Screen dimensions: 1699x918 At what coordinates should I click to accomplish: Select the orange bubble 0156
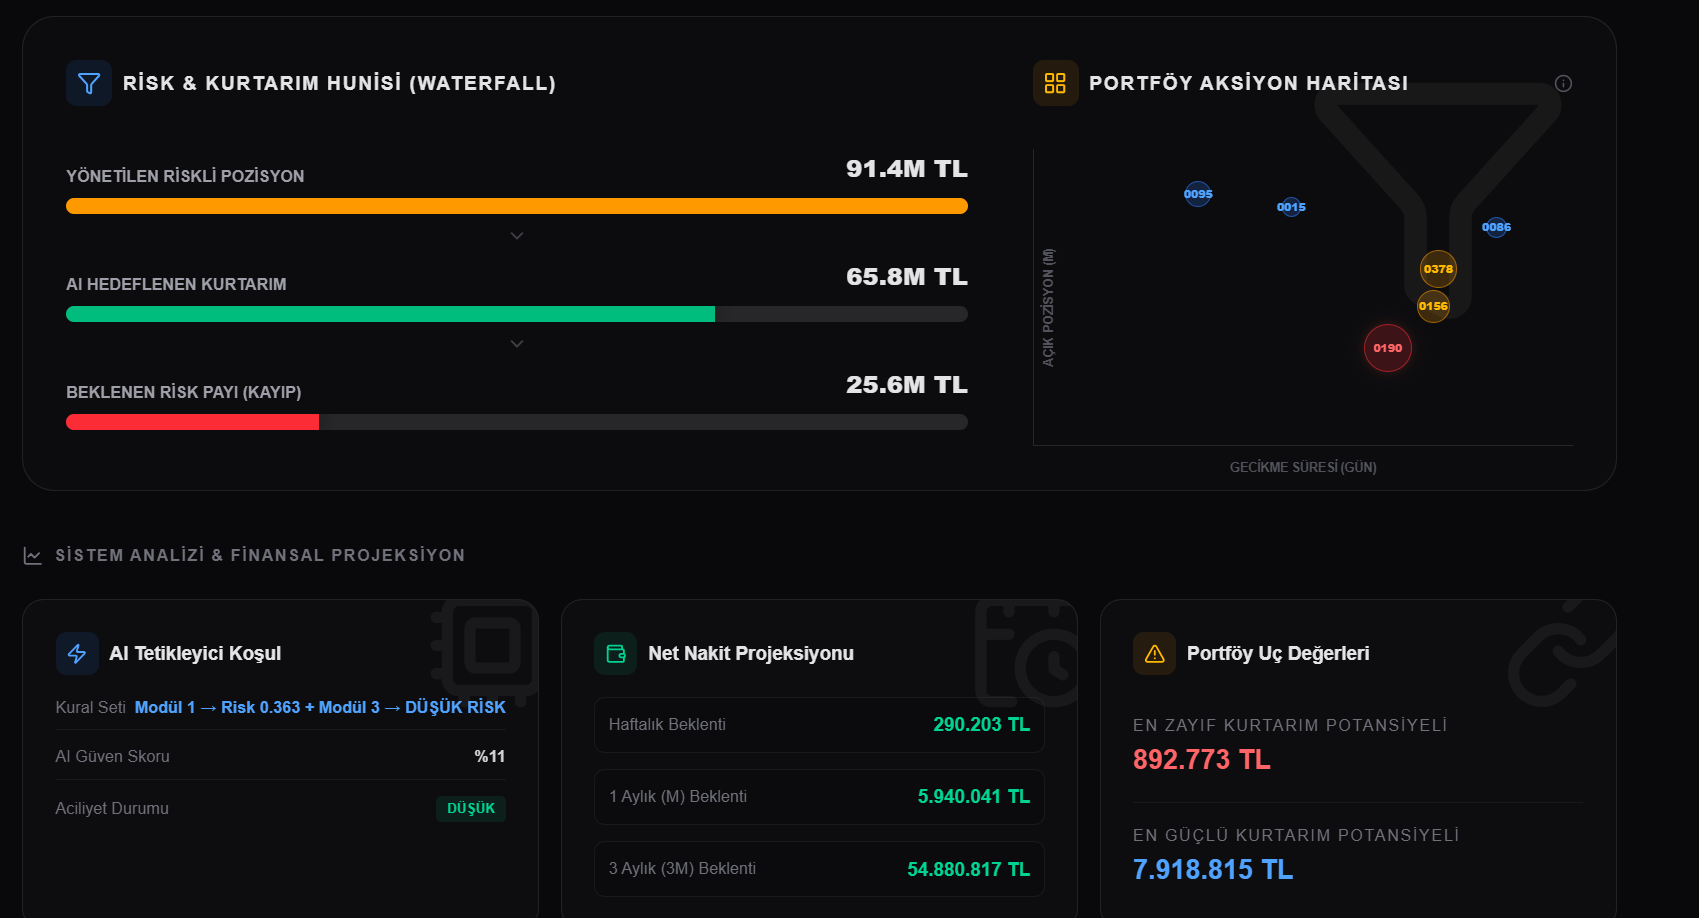tap(1433, 306)
